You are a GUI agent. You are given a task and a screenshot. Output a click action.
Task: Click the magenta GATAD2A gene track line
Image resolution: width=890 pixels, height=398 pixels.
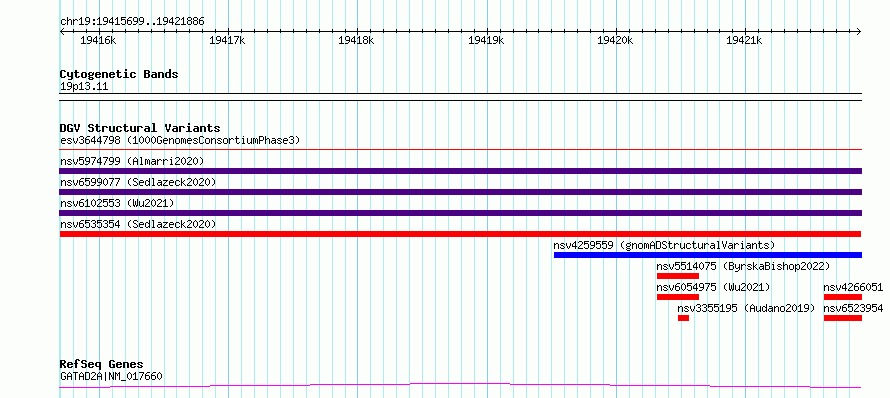pos(460,386)
